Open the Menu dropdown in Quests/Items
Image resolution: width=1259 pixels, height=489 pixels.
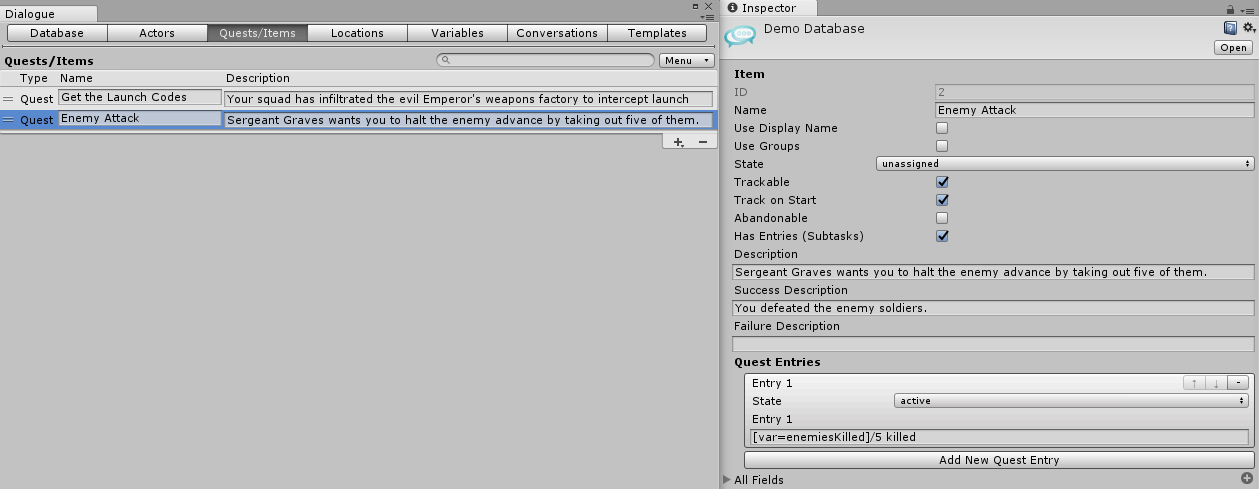[686, 61]
